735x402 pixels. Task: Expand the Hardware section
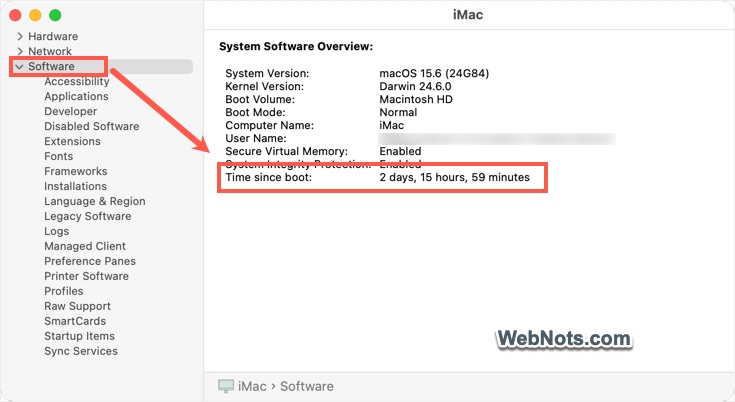pos(20,36)
